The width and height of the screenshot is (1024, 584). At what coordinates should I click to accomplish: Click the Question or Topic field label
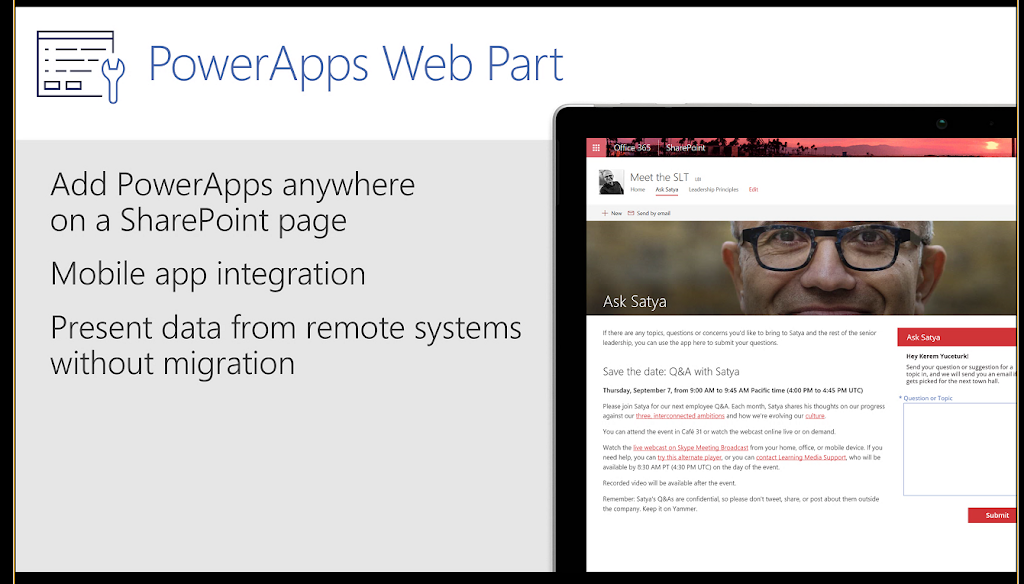tap(925, 398)
